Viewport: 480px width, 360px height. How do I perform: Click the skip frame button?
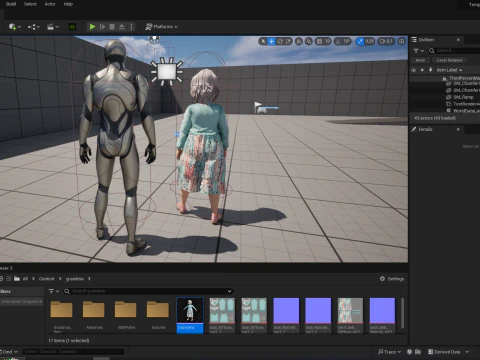(x=102, y=27)
